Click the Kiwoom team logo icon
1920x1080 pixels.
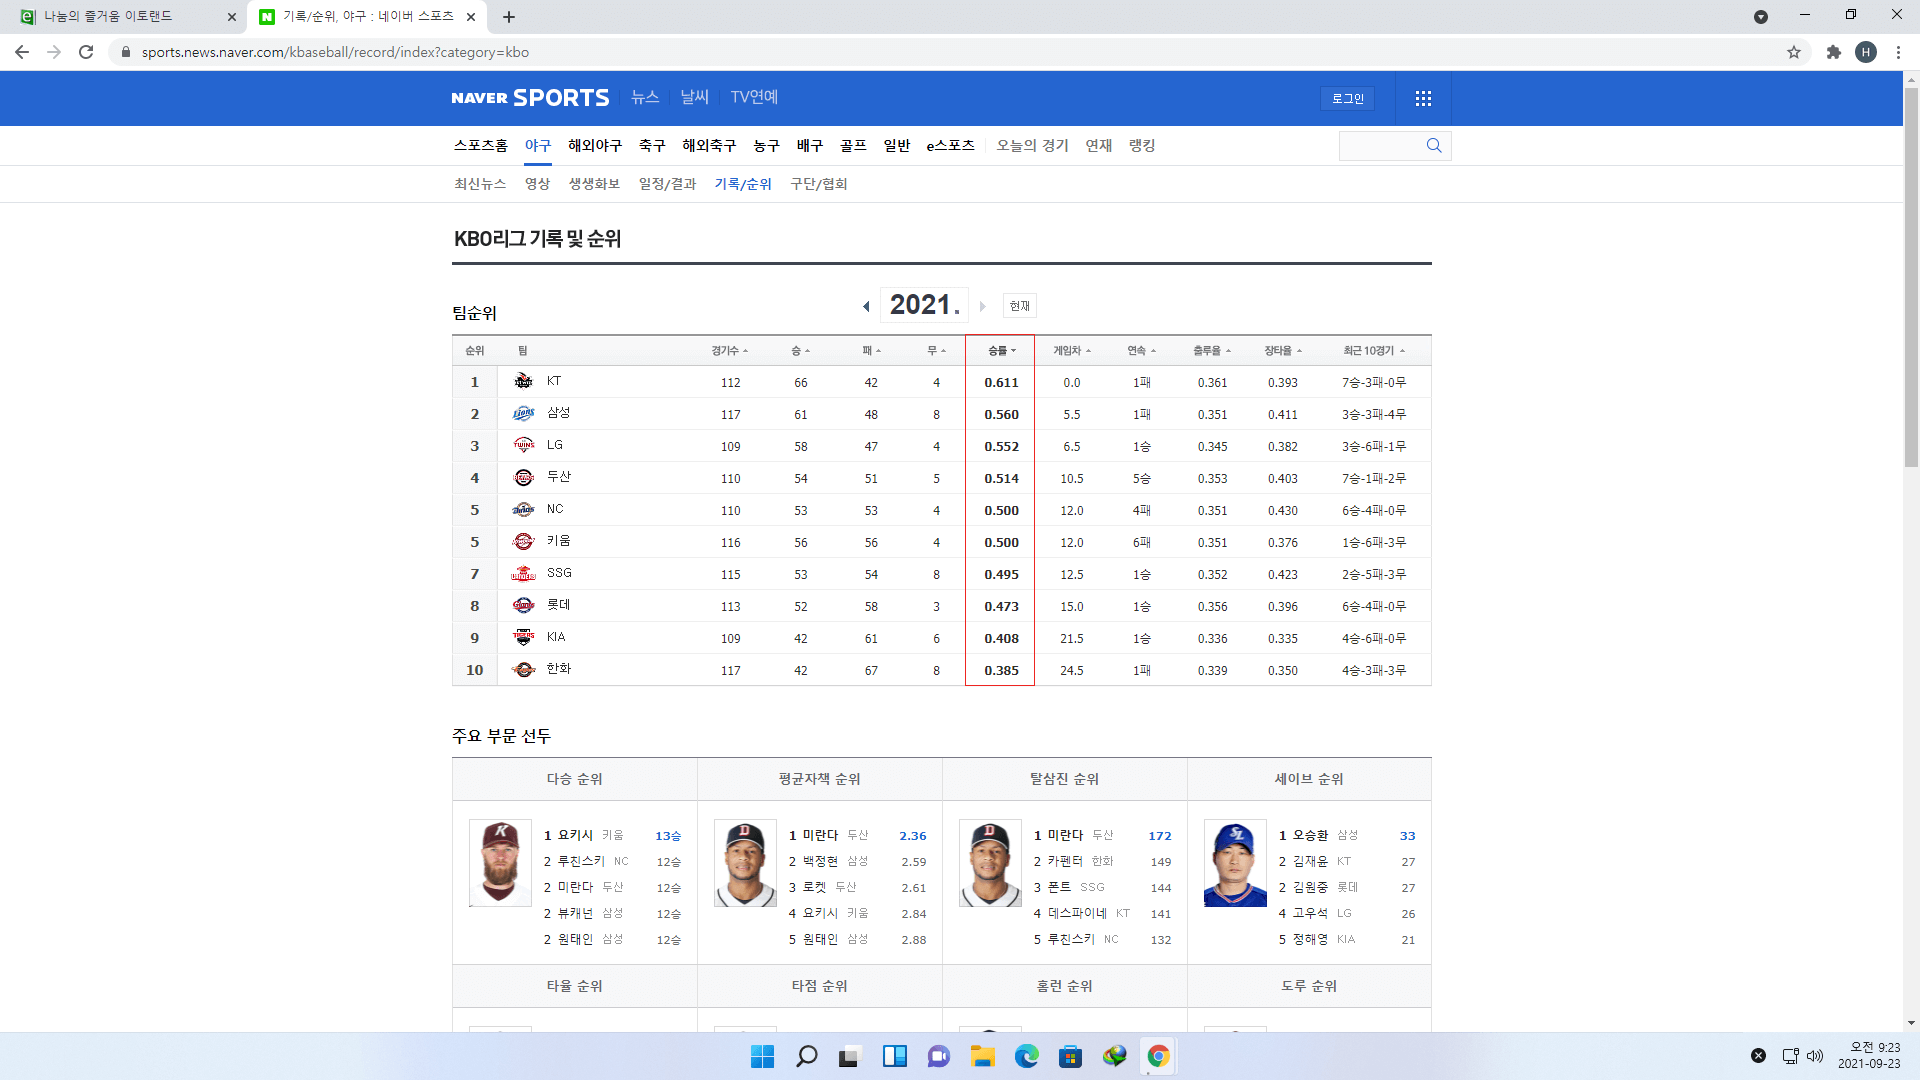[523, 541]
